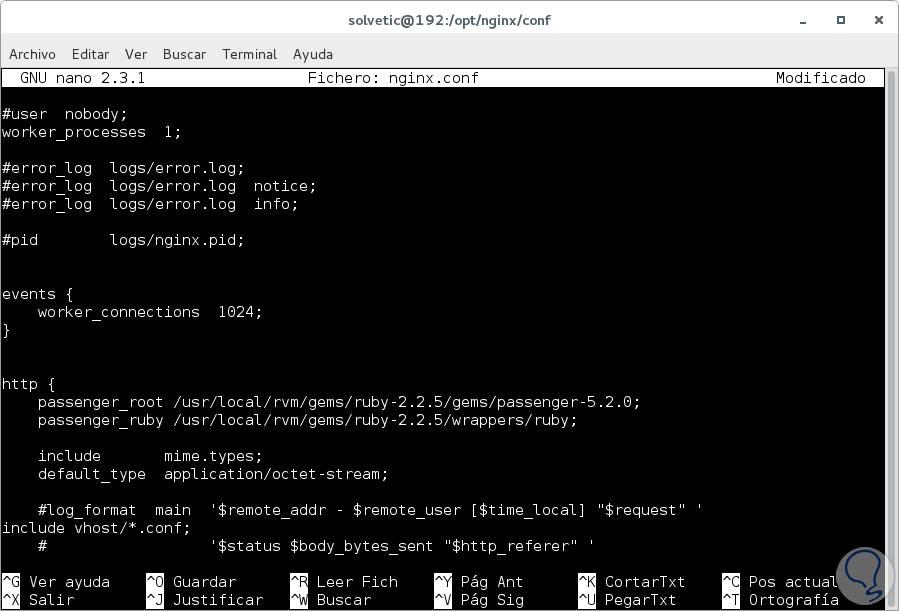Open the Terminal menu
Viewport: 899px width, 611px height.
249,54
